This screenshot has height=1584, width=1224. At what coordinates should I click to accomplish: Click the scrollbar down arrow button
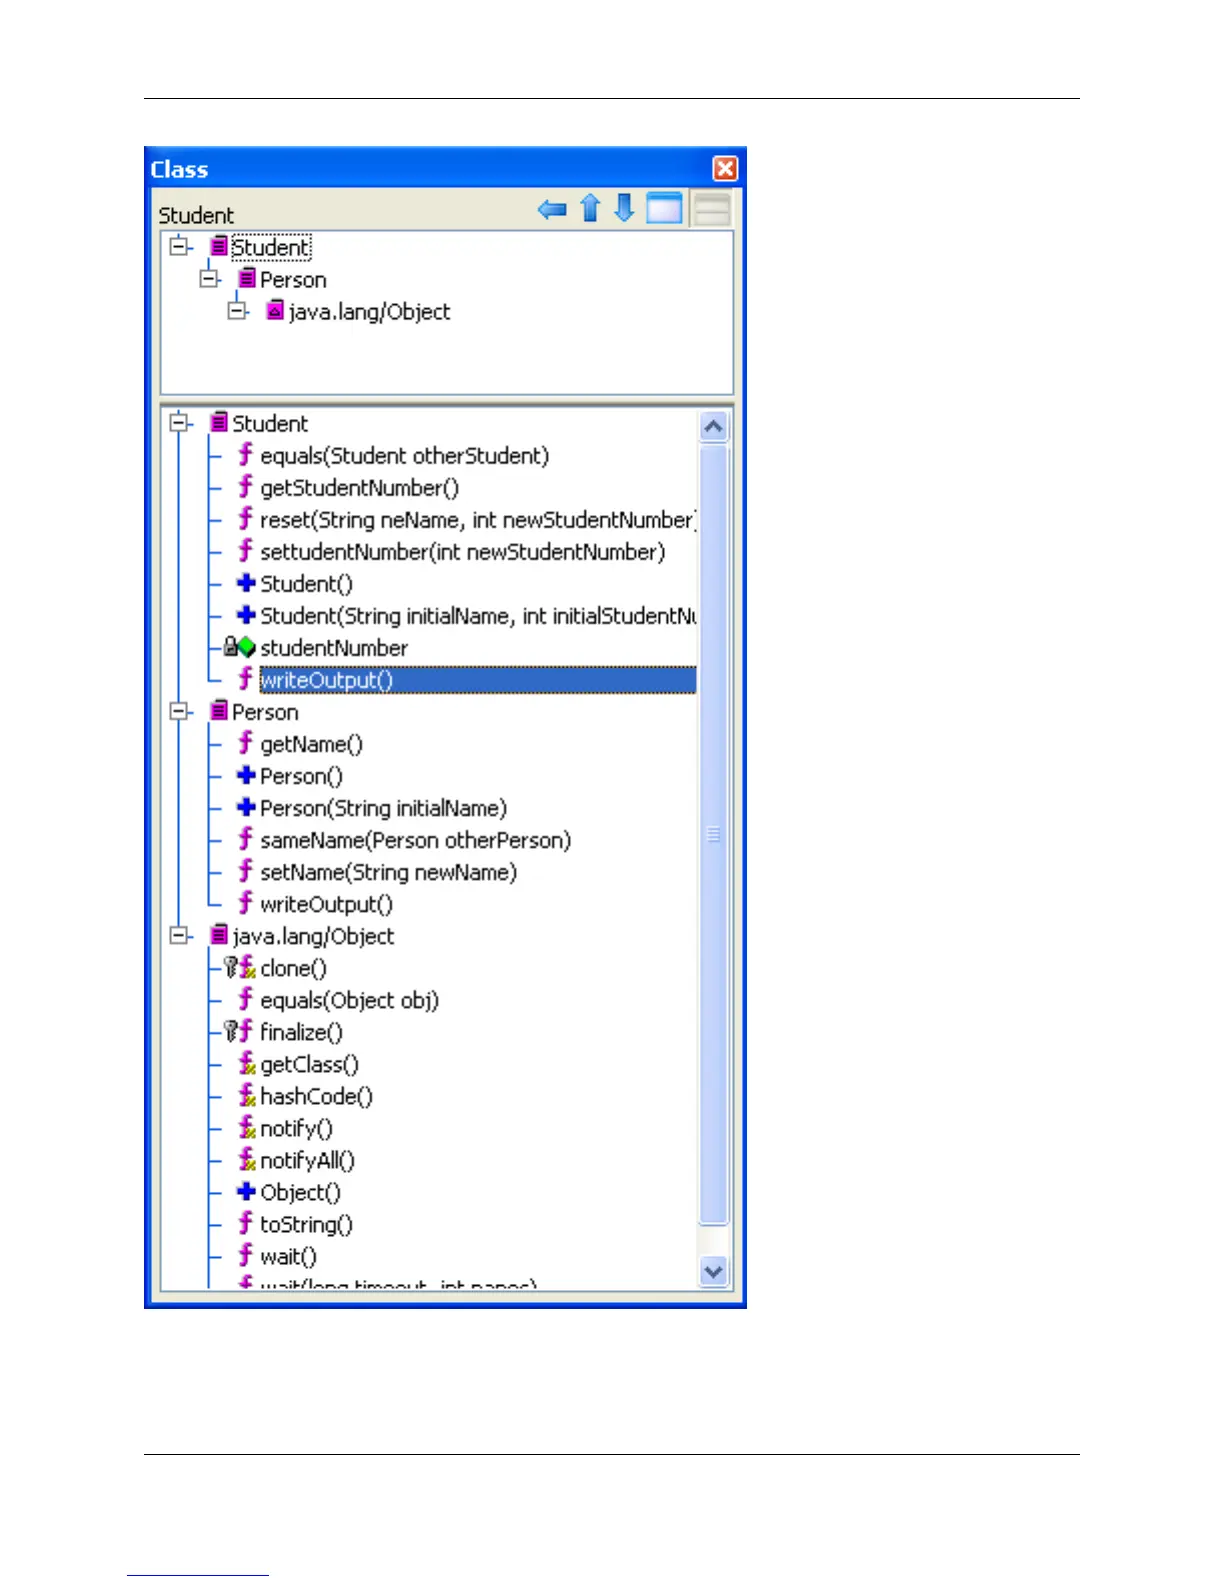[x=713, y=1271]
